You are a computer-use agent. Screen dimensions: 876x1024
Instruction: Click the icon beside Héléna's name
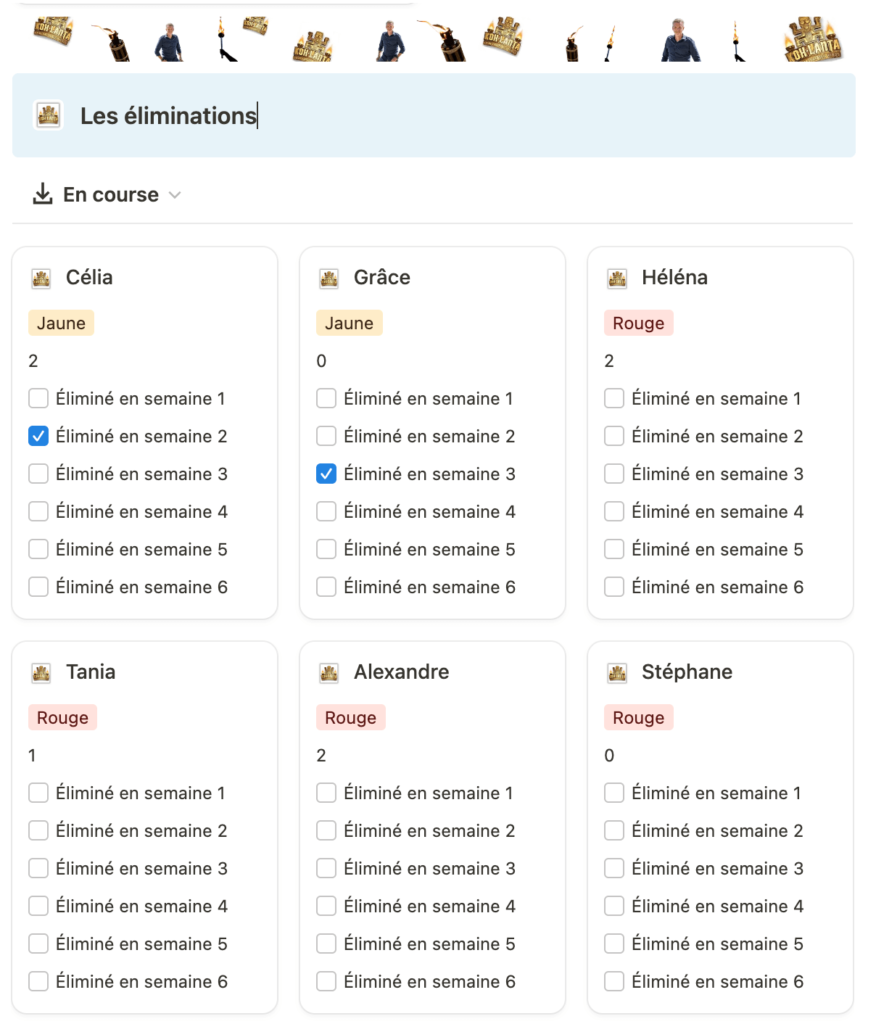(x=617, y=278)
